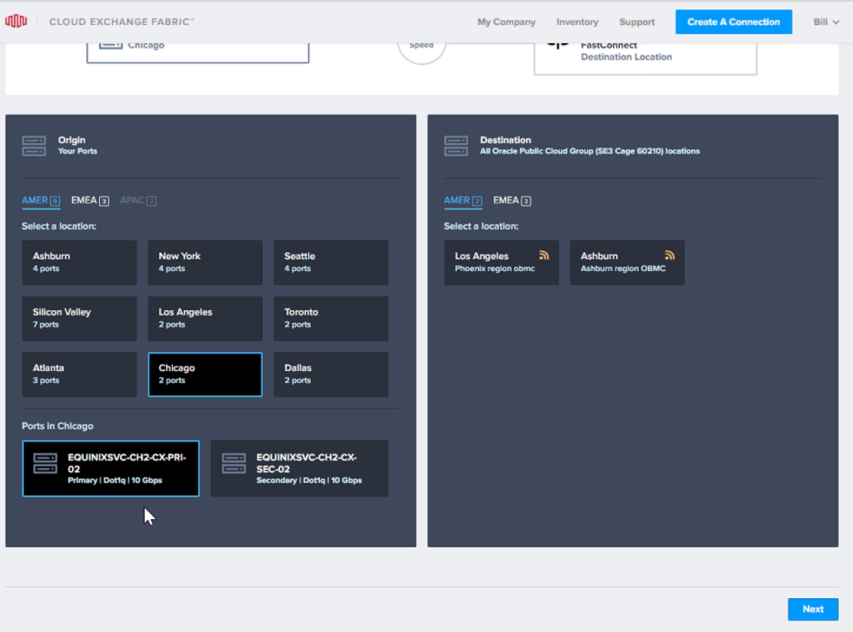The height and width of the screenshot is (632, 853).
Task: Choose Silicon Valley origin location
Action: pos(79,318)
